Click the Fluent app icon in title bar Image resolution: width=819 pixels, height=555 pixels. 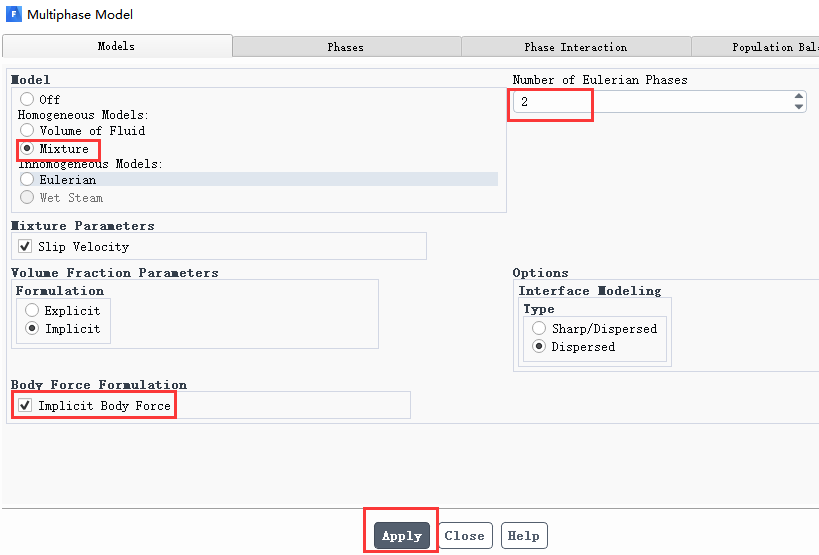coord(14,14)
